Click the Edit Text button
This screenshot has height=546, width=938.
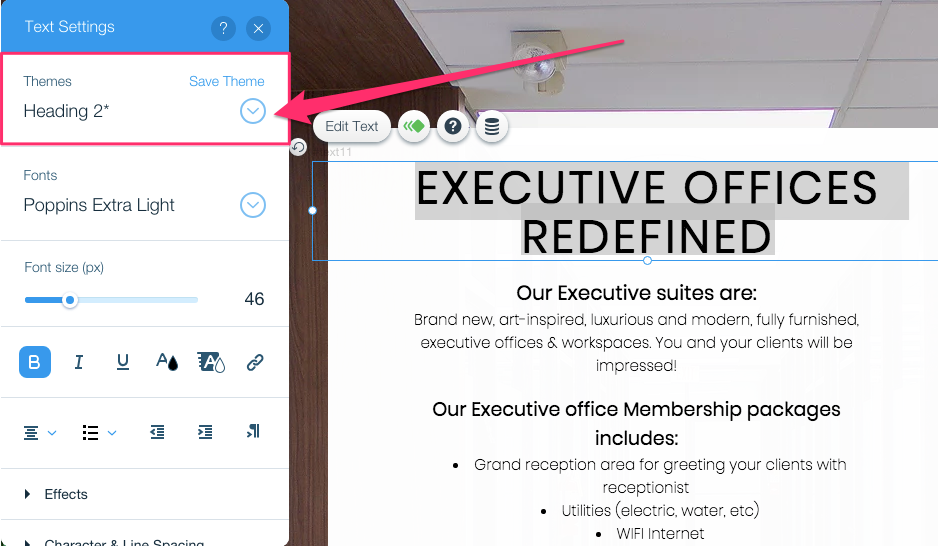pyautogui.click(x=352, y=126)
